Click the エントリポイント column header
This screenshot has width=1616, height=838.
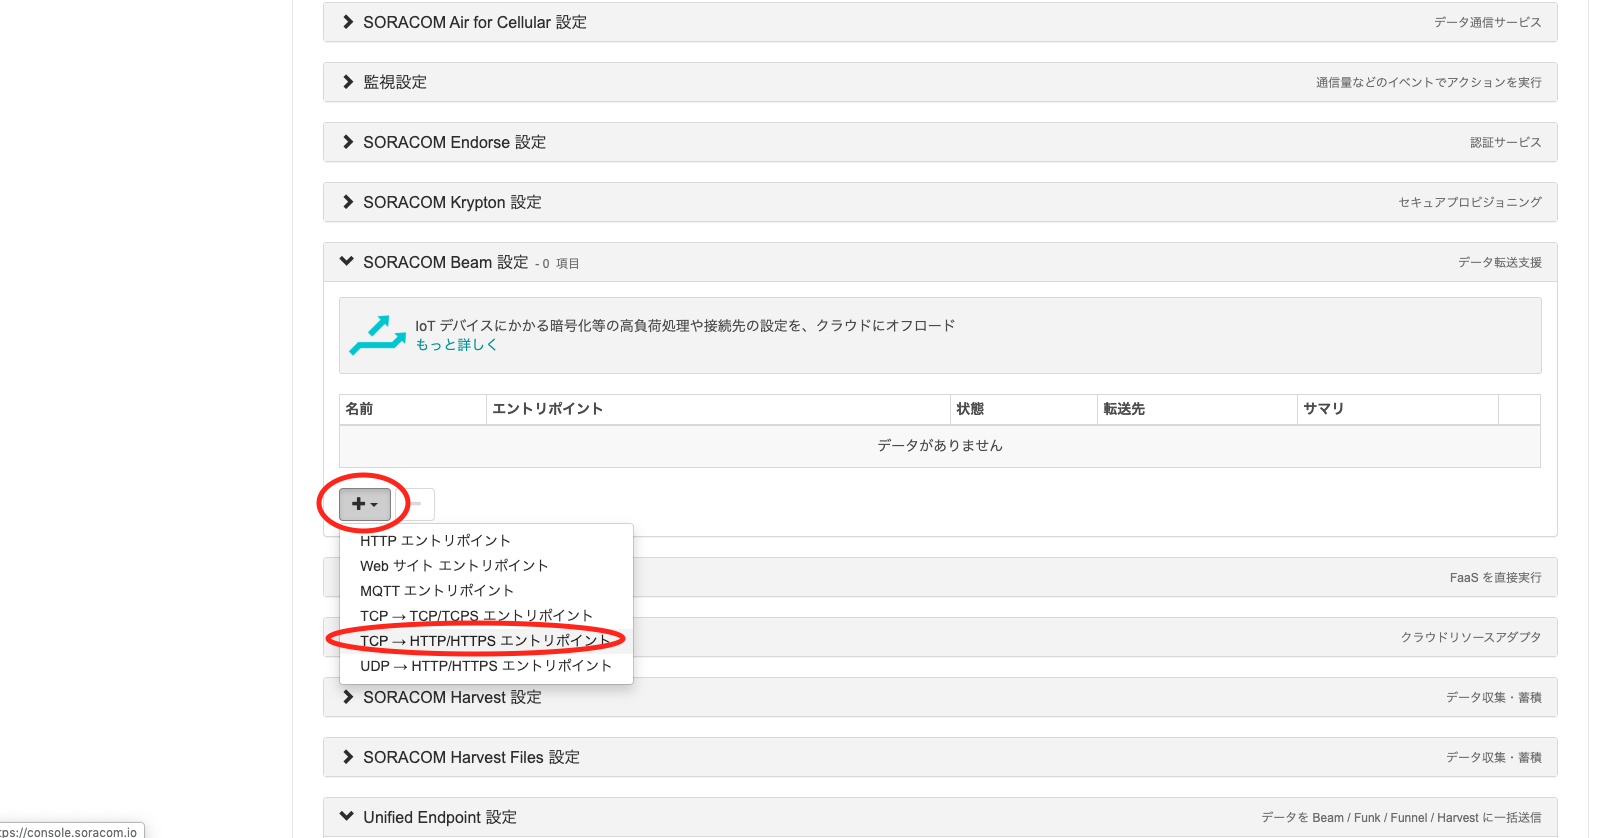tap(718, 409)
